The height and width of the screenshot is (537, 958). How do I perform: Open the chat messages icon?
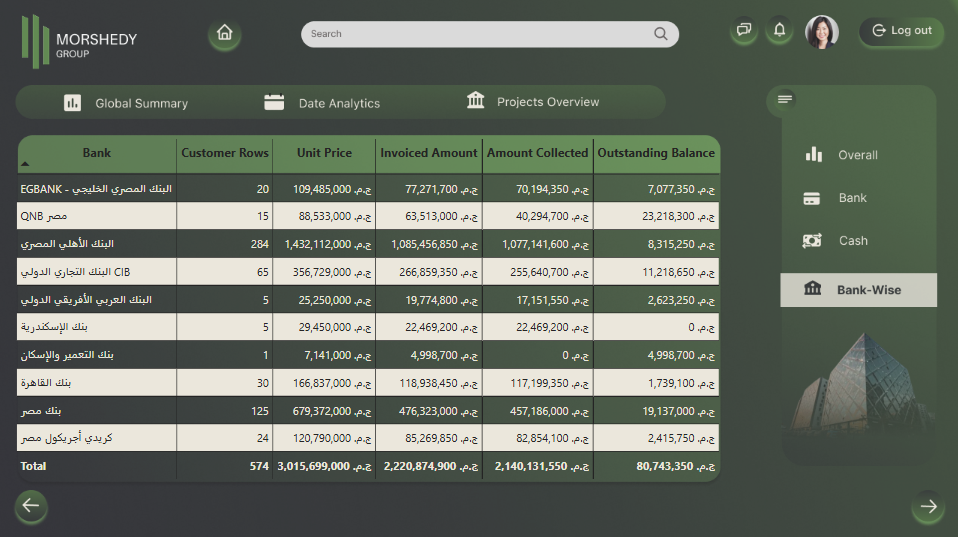click(x=744, y=30)
